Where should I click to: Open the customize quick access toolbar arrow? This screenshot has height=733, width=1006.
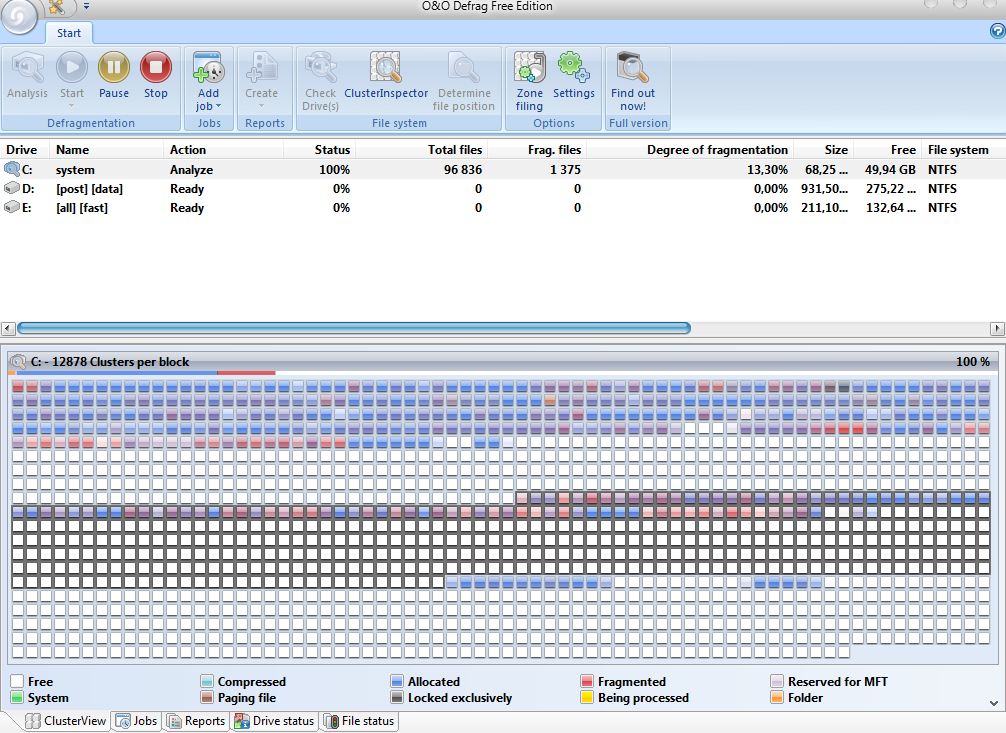point(86,6)
